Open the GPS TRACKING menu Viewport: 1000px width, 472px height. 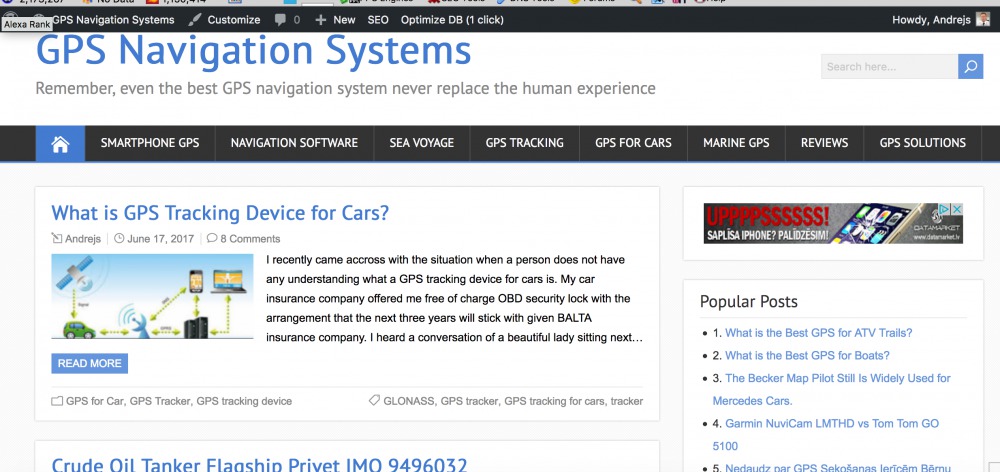pyautogui.click(x=524, y=144)
